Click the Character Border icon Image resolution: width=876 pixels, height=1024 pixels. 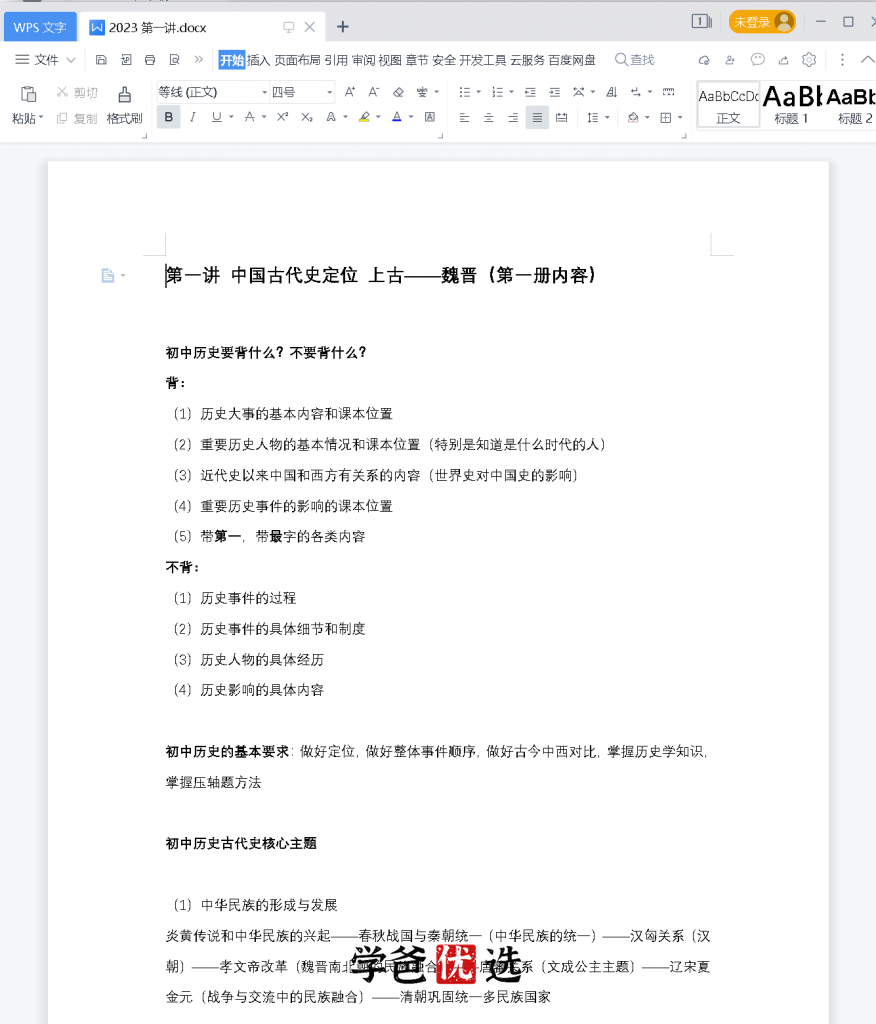click(x=430, y=117)
